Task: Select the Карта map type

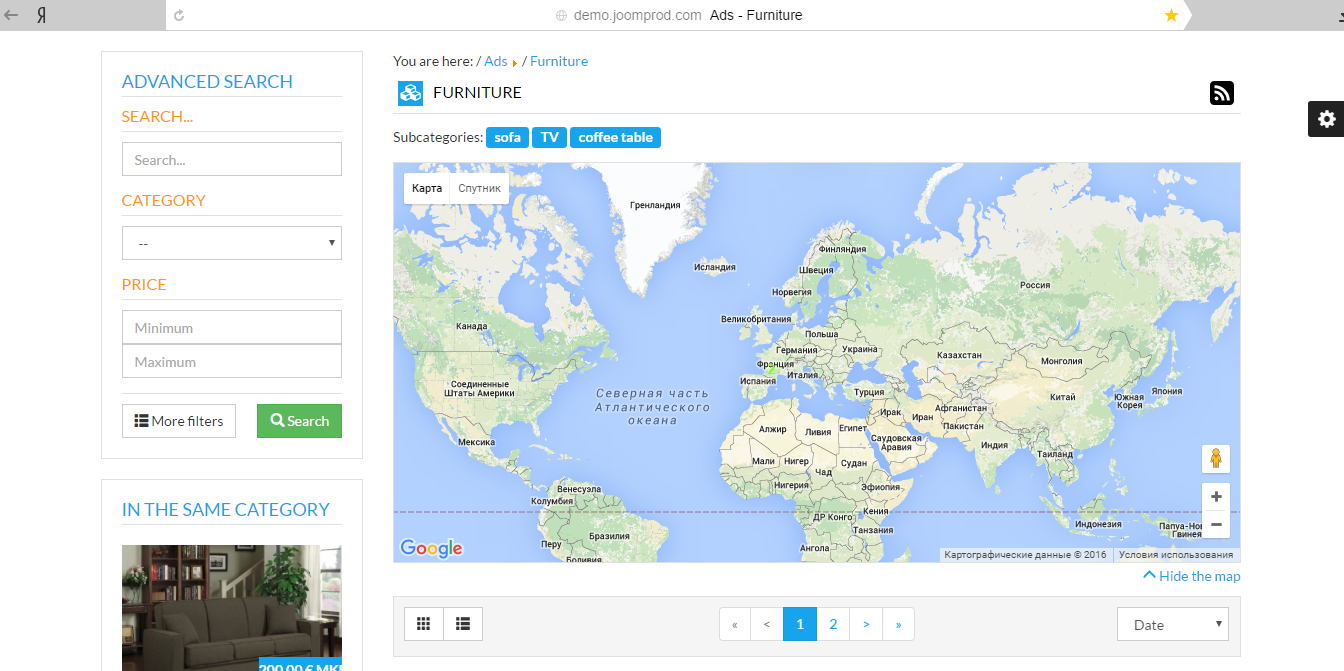Action: pyautogui.click(x=427, y=188)
